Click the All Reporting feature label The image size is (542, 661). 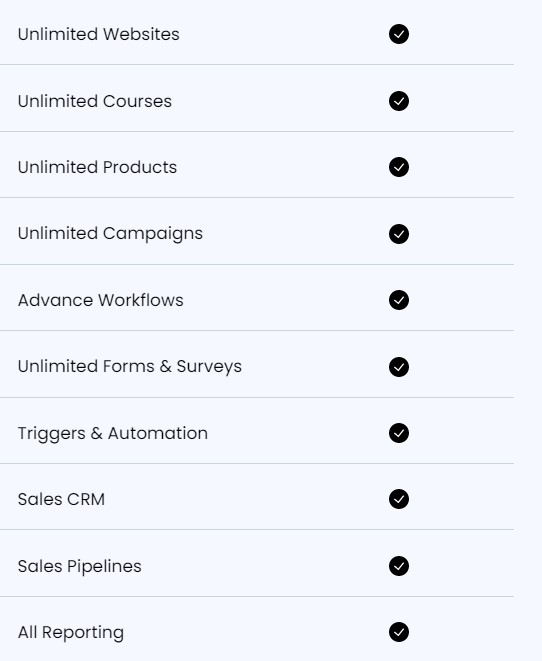click(x=71, y=633)
